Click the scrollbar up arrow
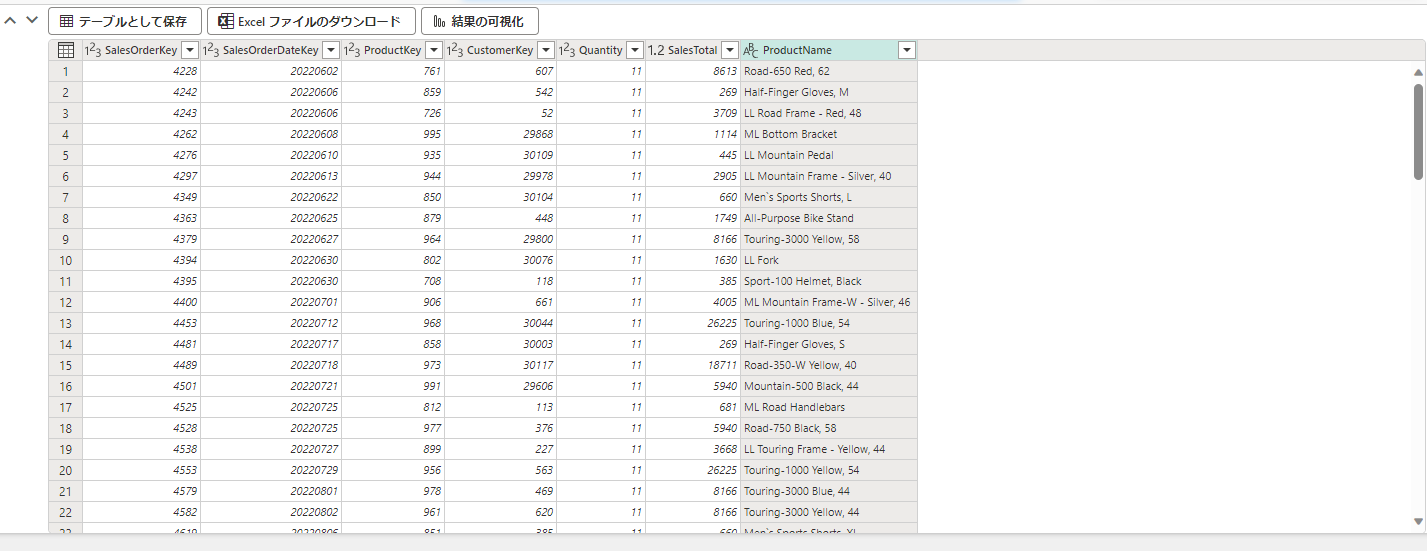The height and width of the screenshot is (551, 1427). [1418, 73]
